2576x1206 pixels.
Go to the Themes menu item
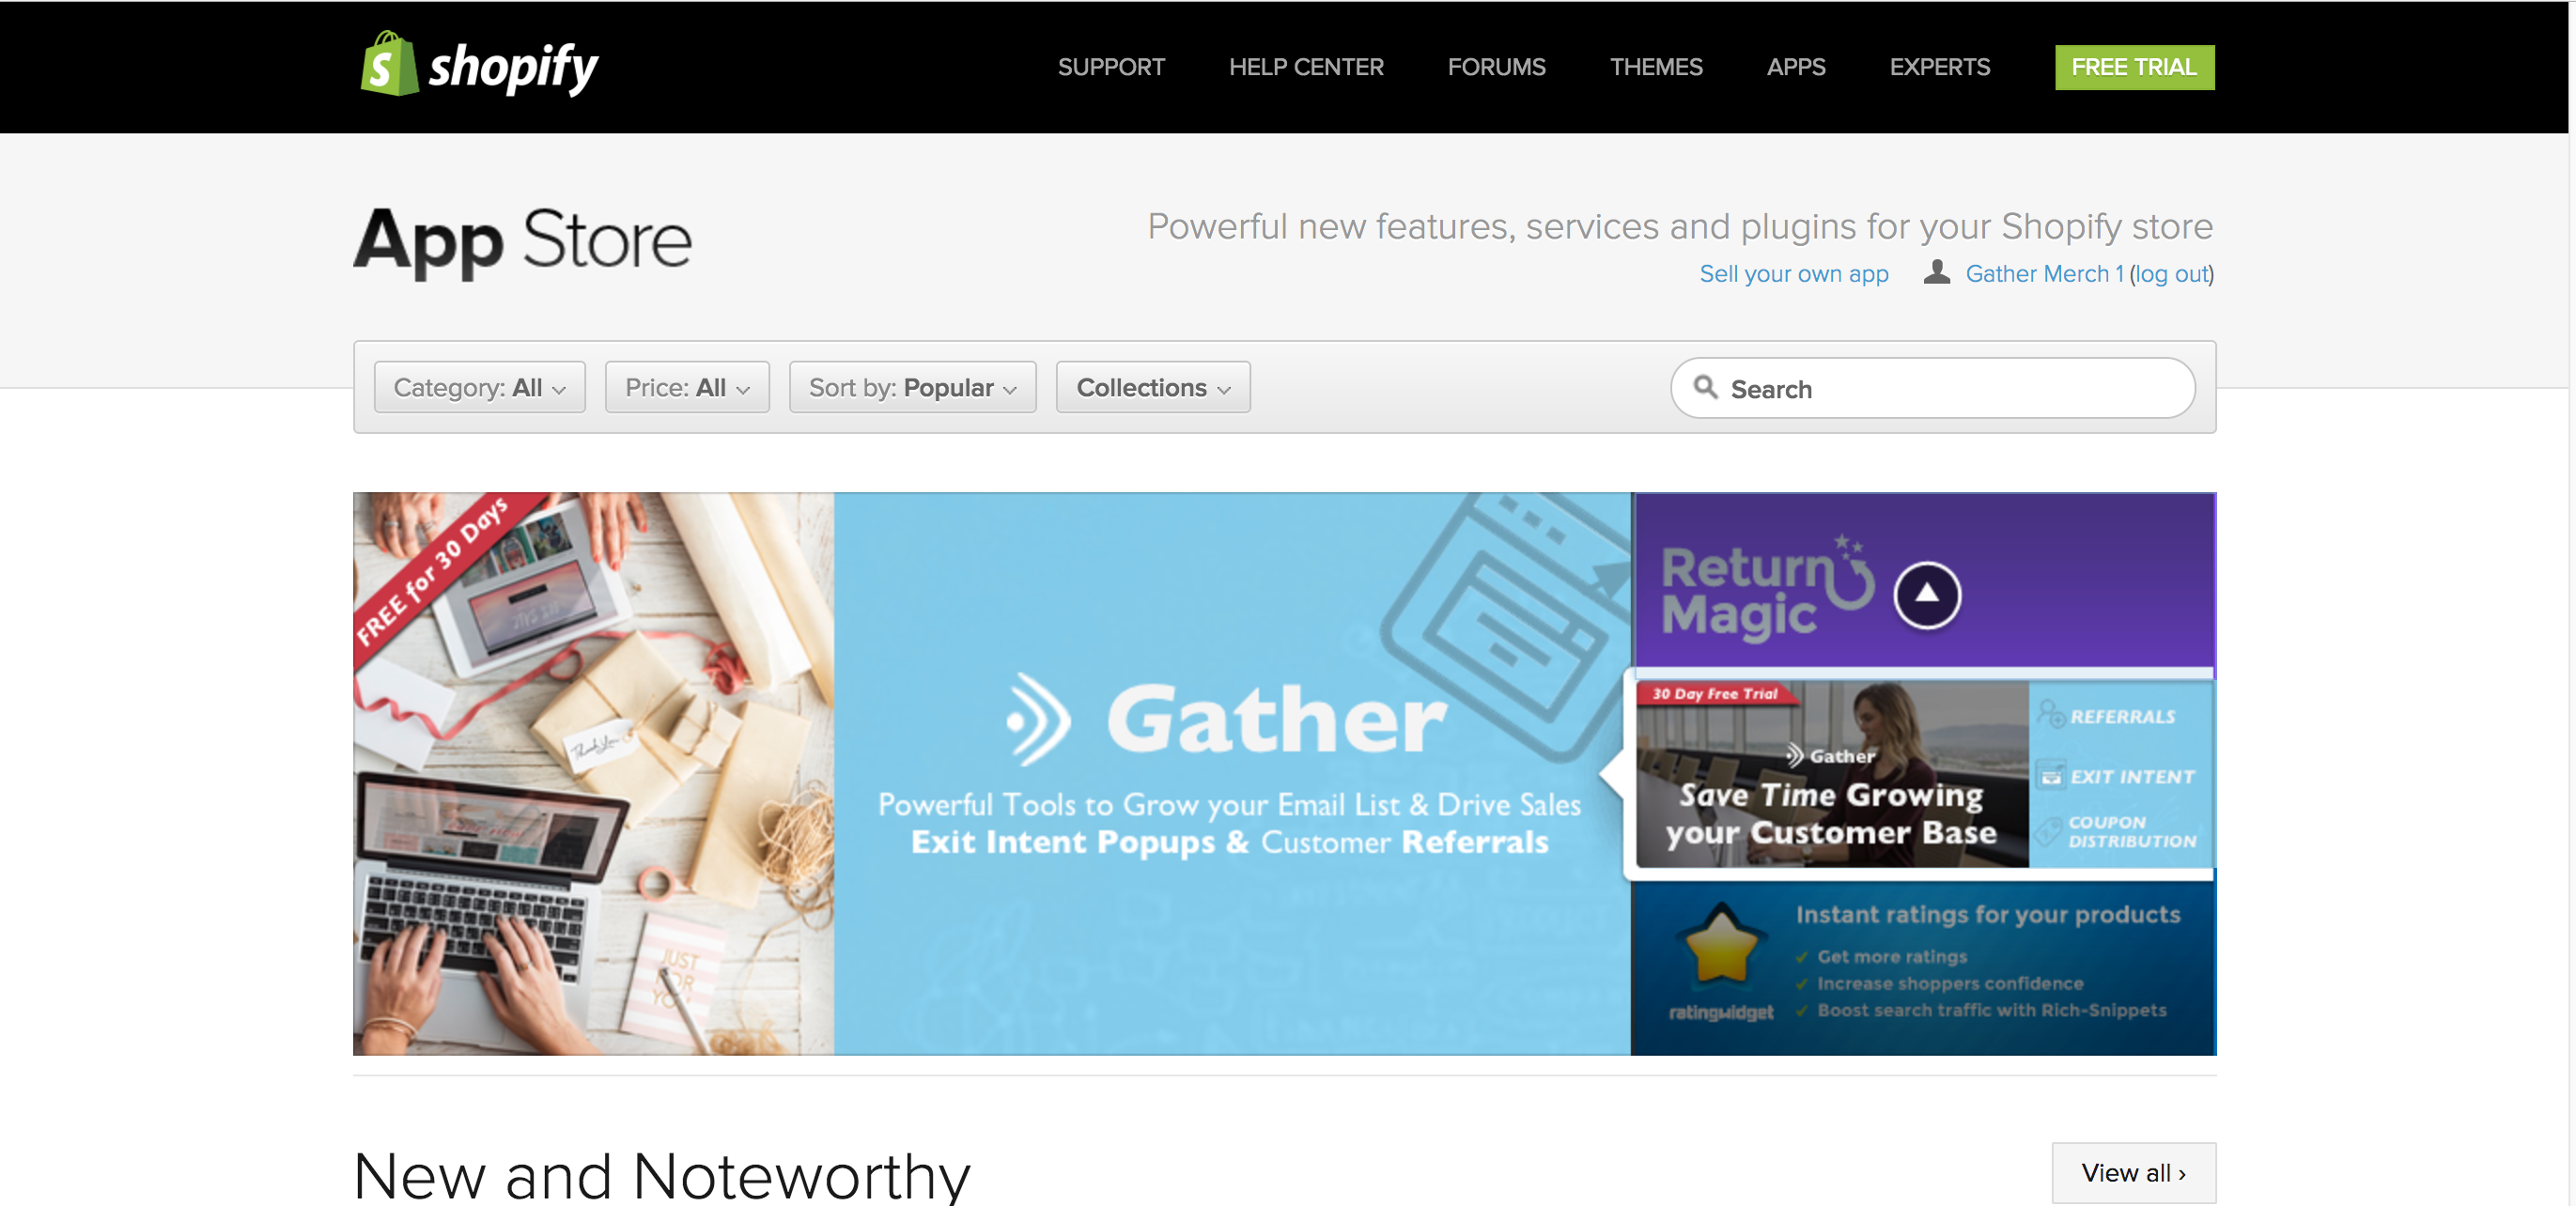point(1656,67)
